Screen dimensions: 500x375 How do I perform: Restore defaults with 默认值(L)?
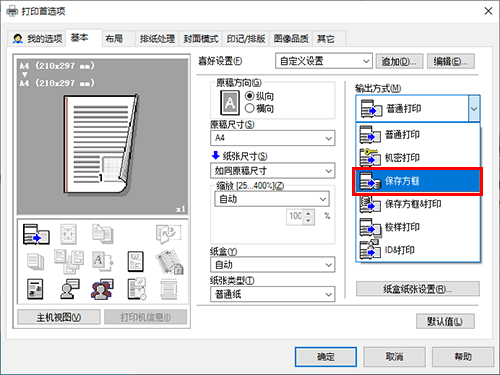[x=445, y=321]
